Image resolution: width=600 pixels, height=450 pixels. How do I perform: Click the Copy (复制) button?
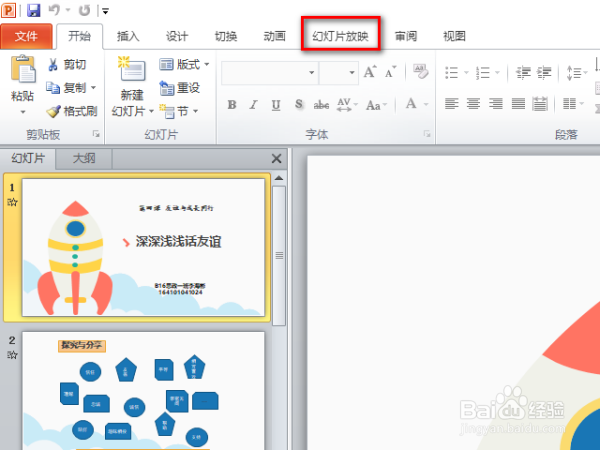click(x=70, y=88)
